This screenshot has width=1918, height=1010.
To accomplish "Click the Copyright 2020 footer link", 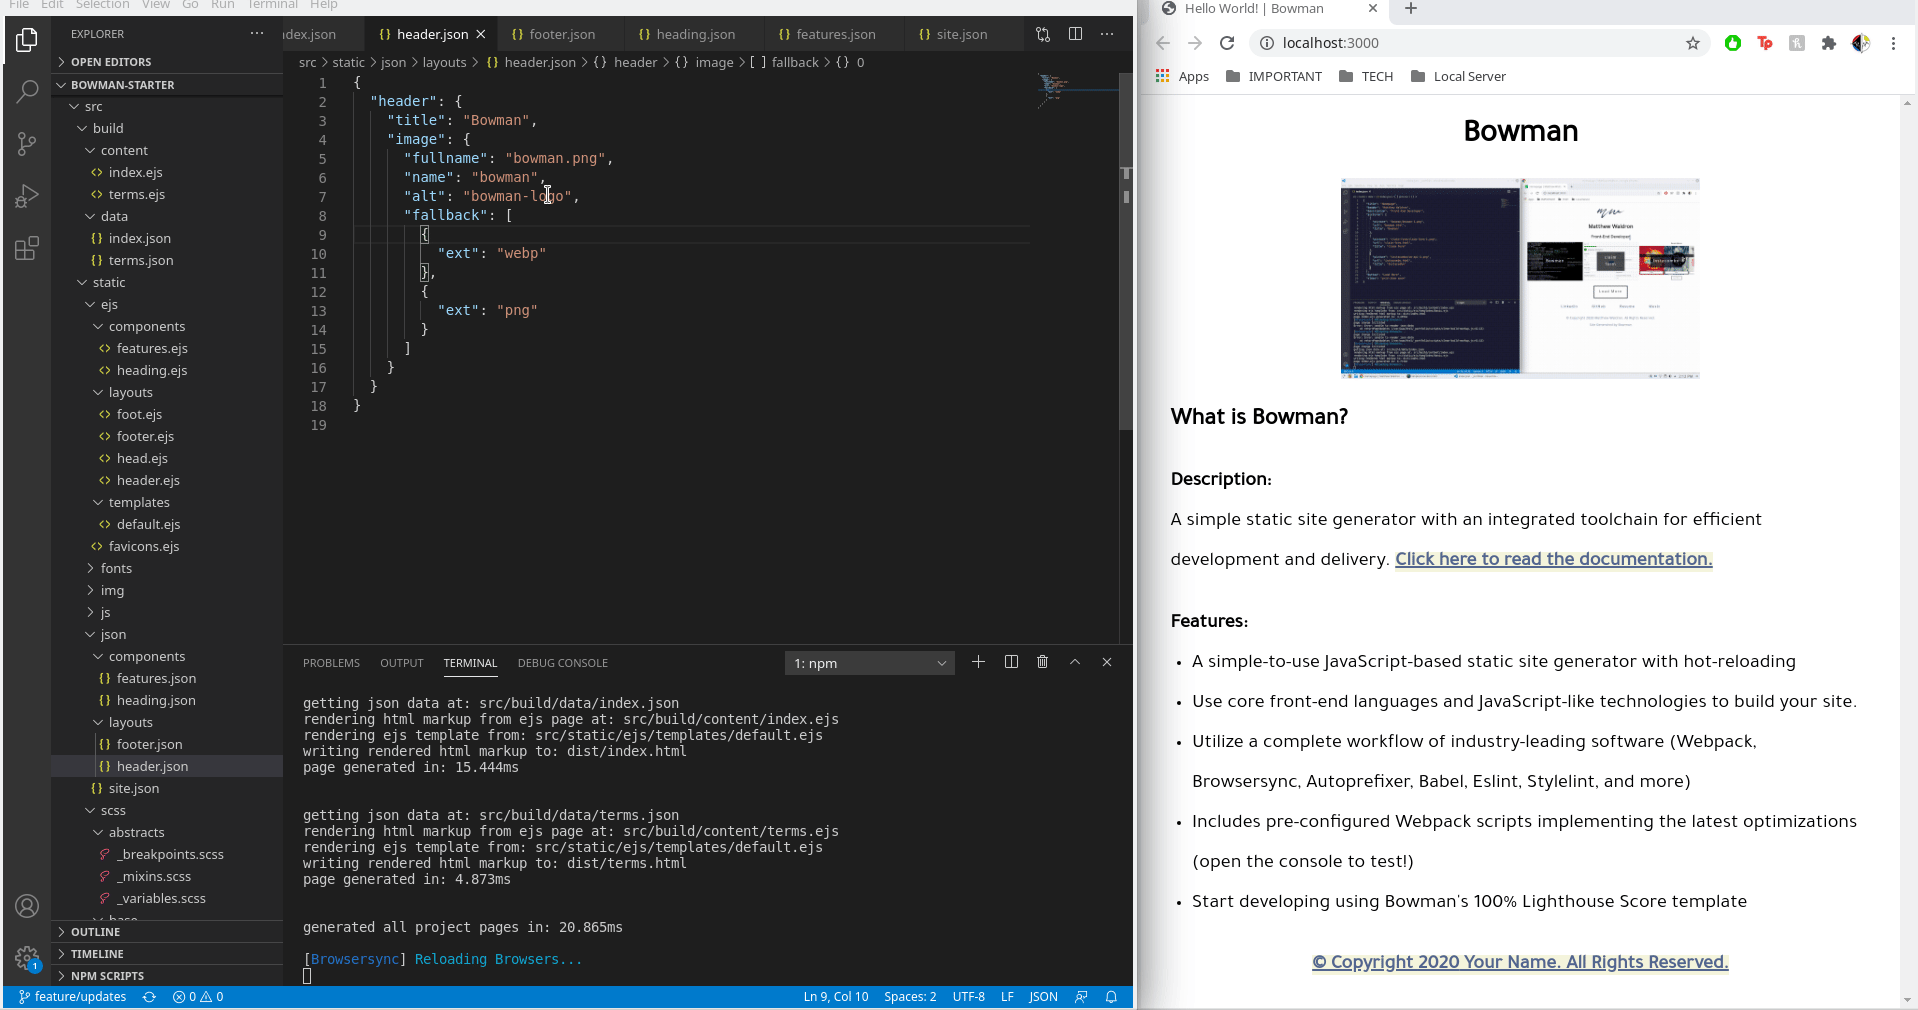I will (x=1520, y=962).
